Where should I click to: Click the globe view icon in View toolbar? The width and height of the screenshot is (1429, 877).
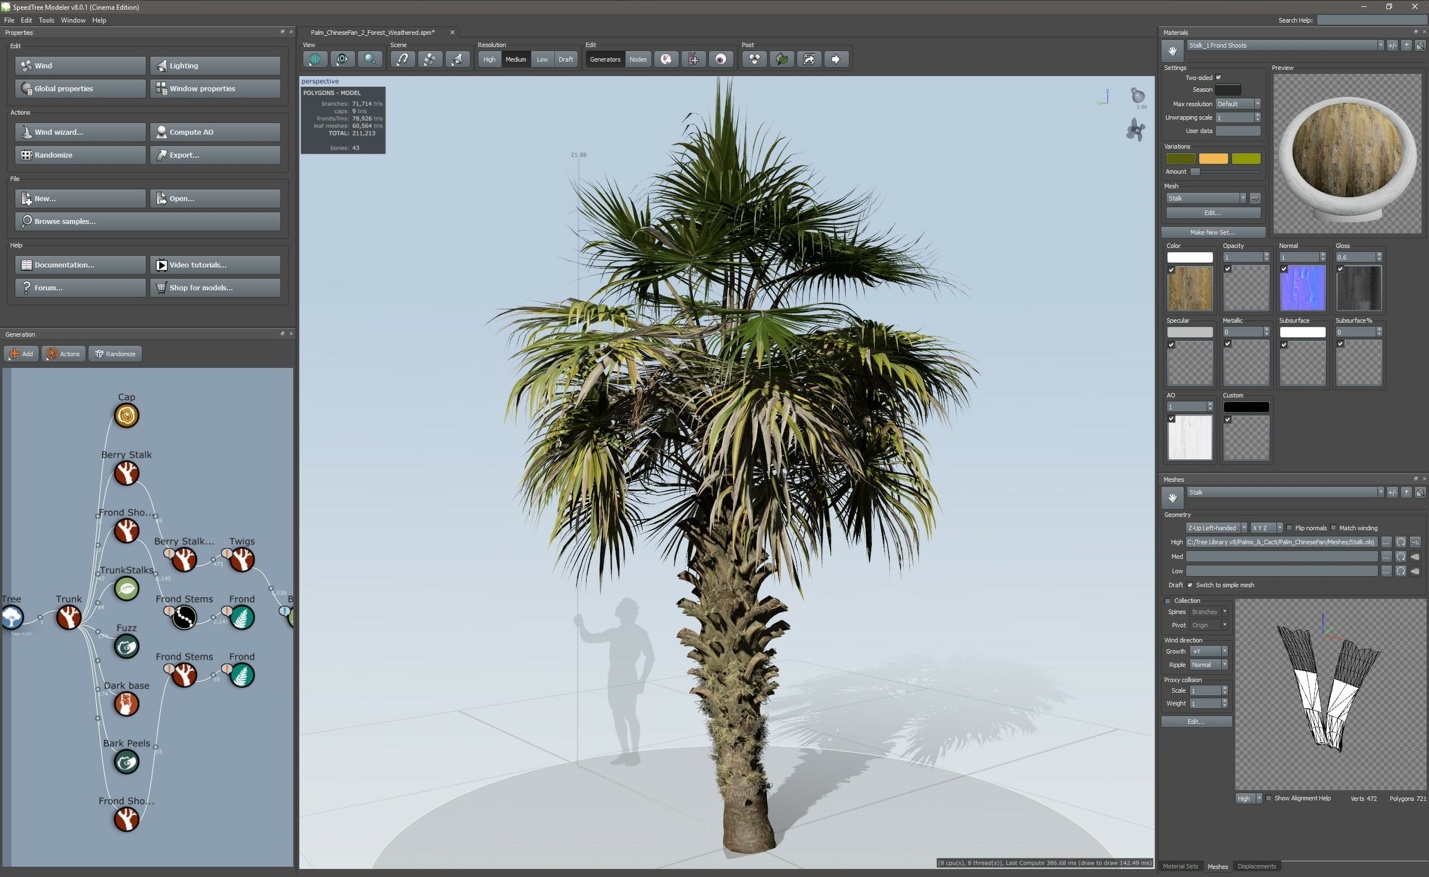point(315,59)
